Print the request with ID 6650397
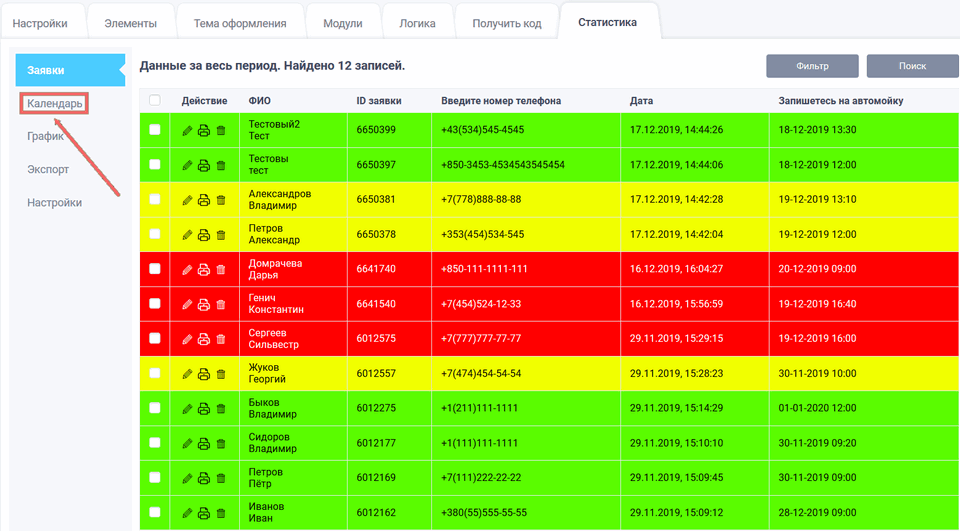 tap(204, 165)
